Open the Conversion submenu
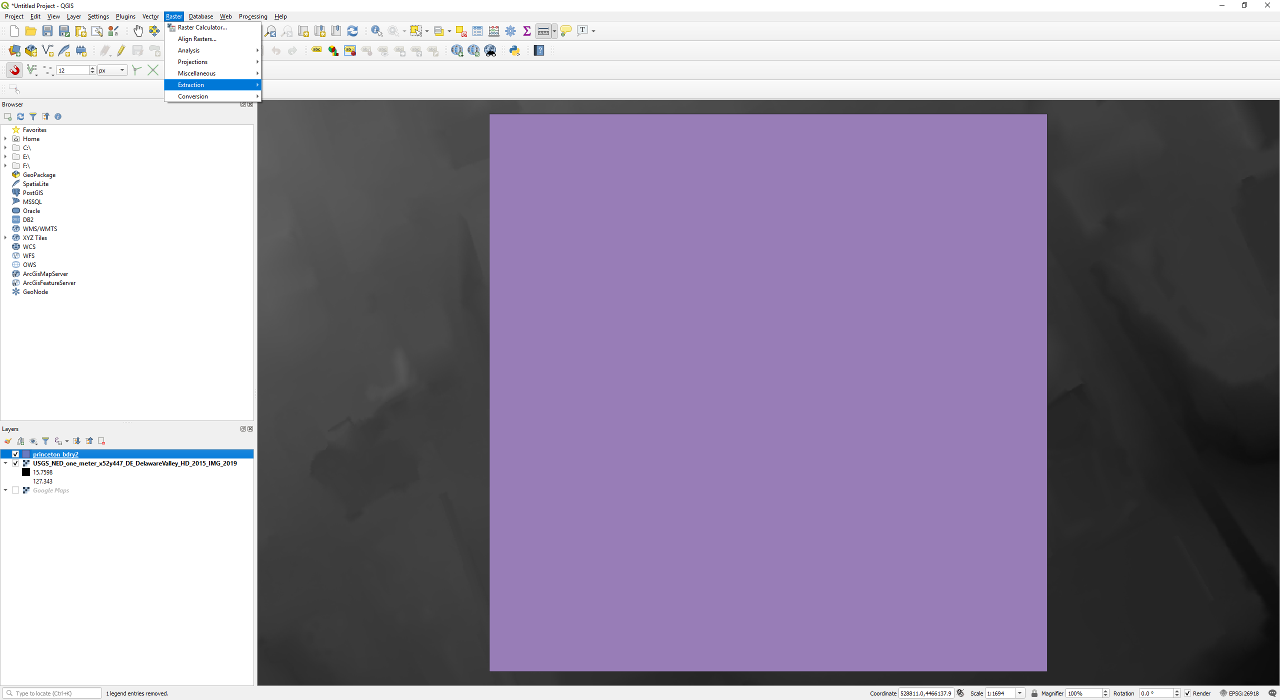1280x700 pixels. pos(213,96)
